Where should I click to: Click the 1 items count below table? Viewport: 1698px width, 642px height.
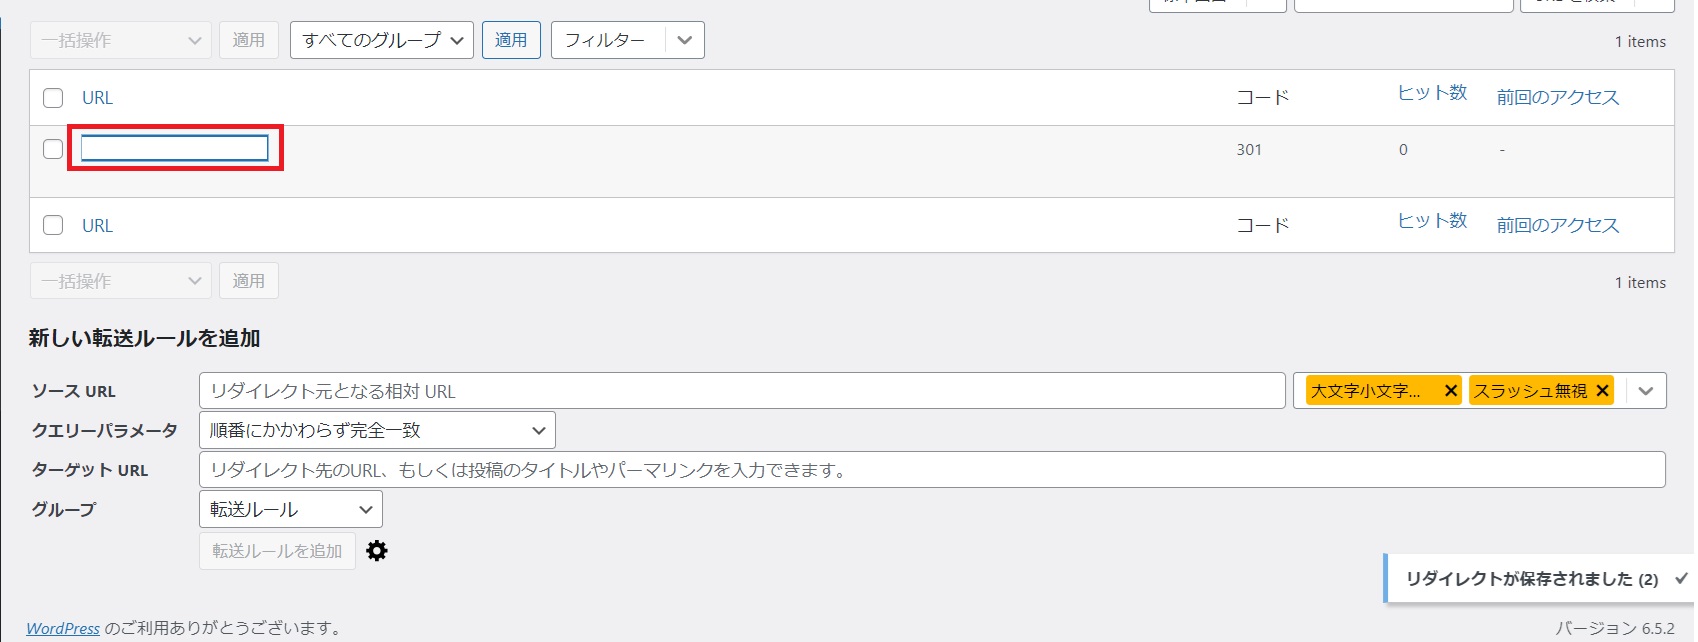[1640, 283]
